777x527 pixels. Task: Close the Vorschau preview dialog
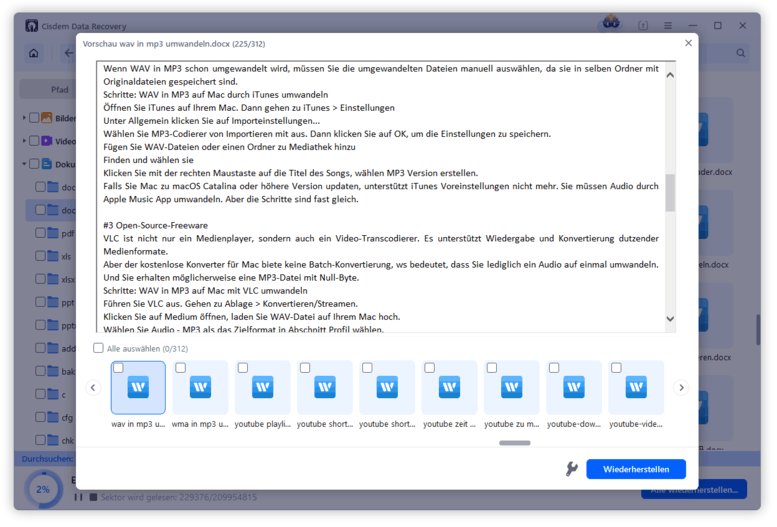(688, 43)
